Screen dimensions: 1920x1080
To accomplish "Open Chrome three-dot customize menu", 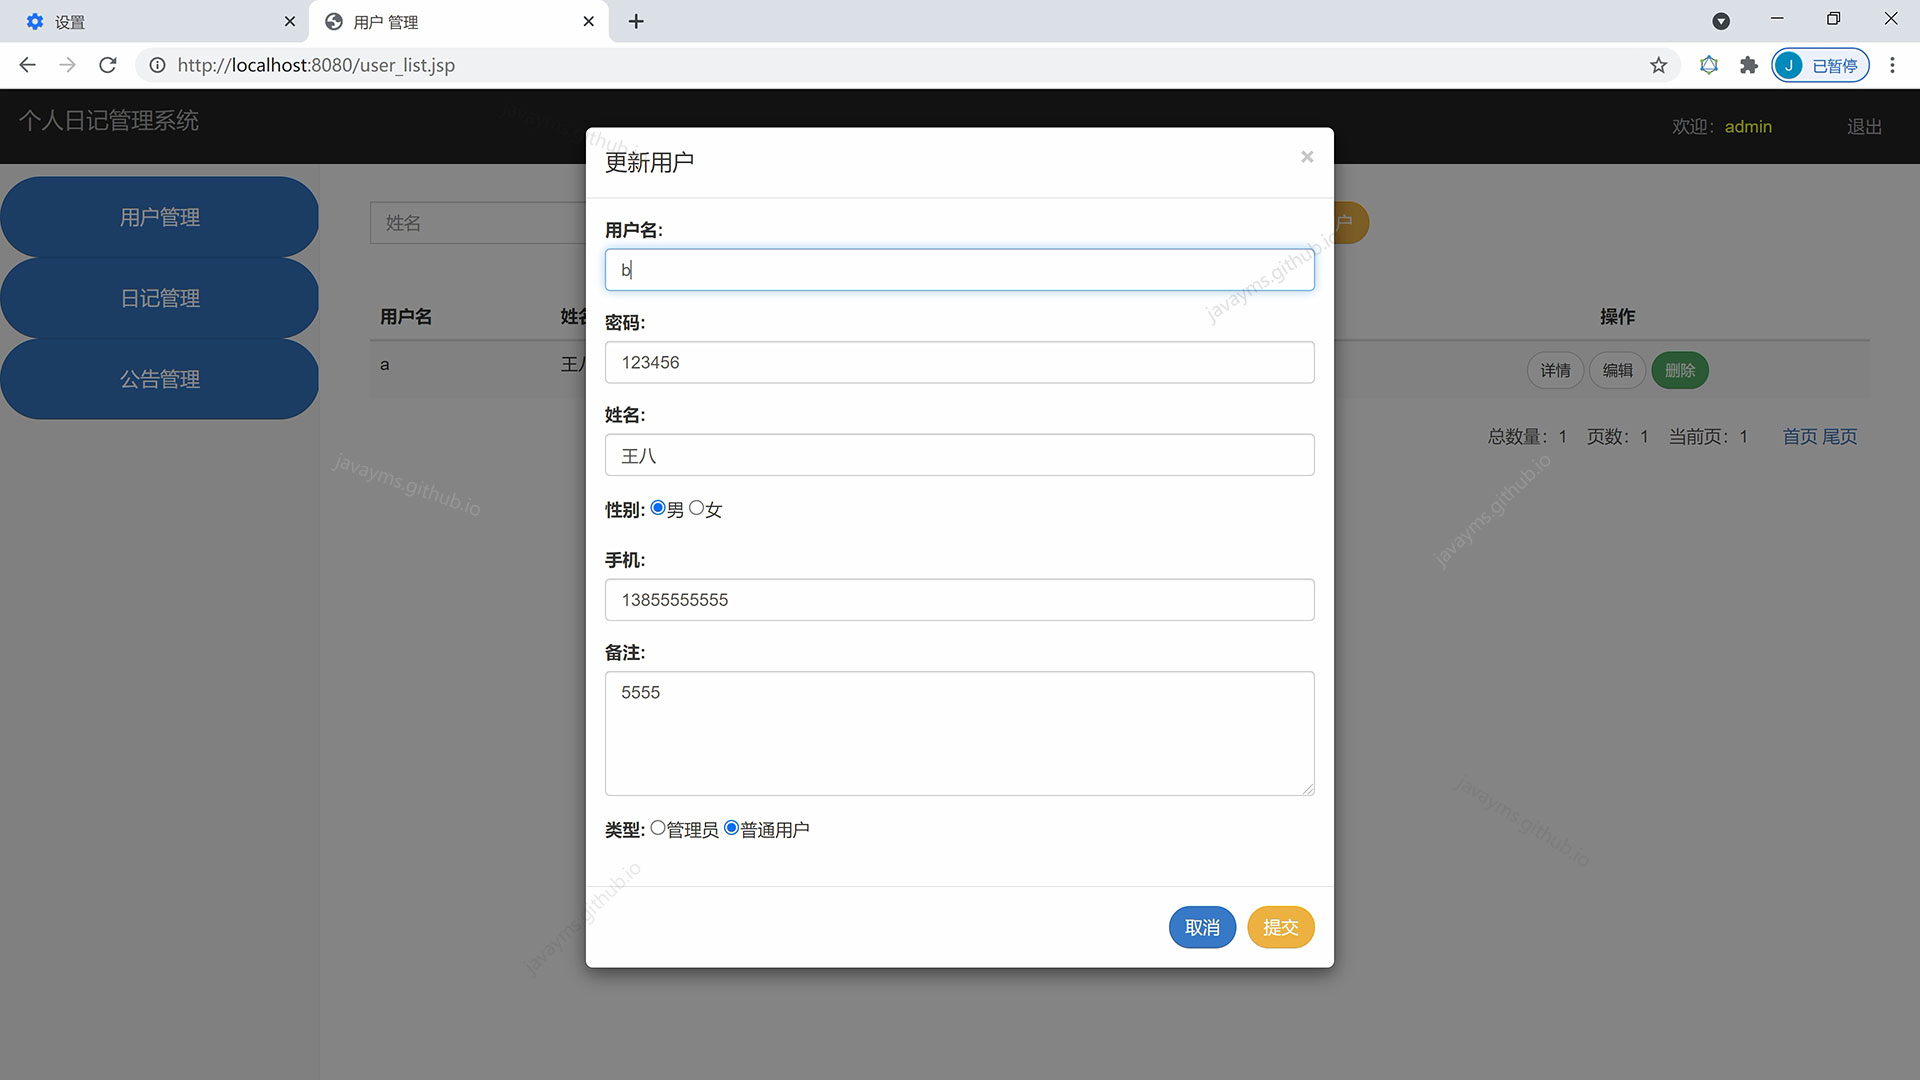I will [x=1892, y=65].
